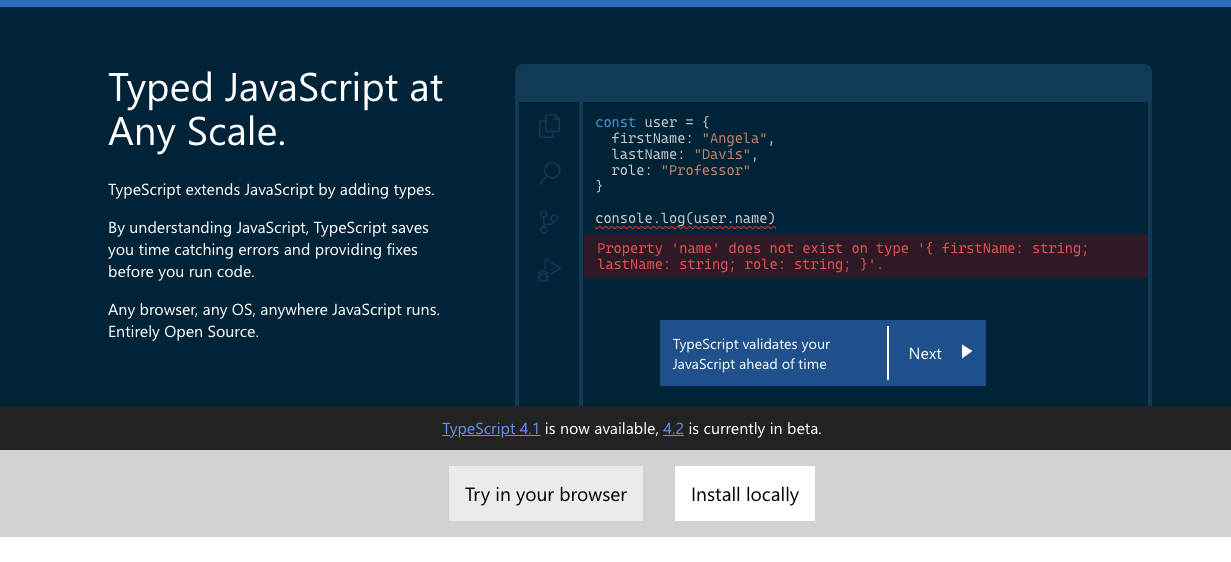Select the Source Control branch icon
The width and height of the screenshot is (1231, 562).
coord(549,221)
